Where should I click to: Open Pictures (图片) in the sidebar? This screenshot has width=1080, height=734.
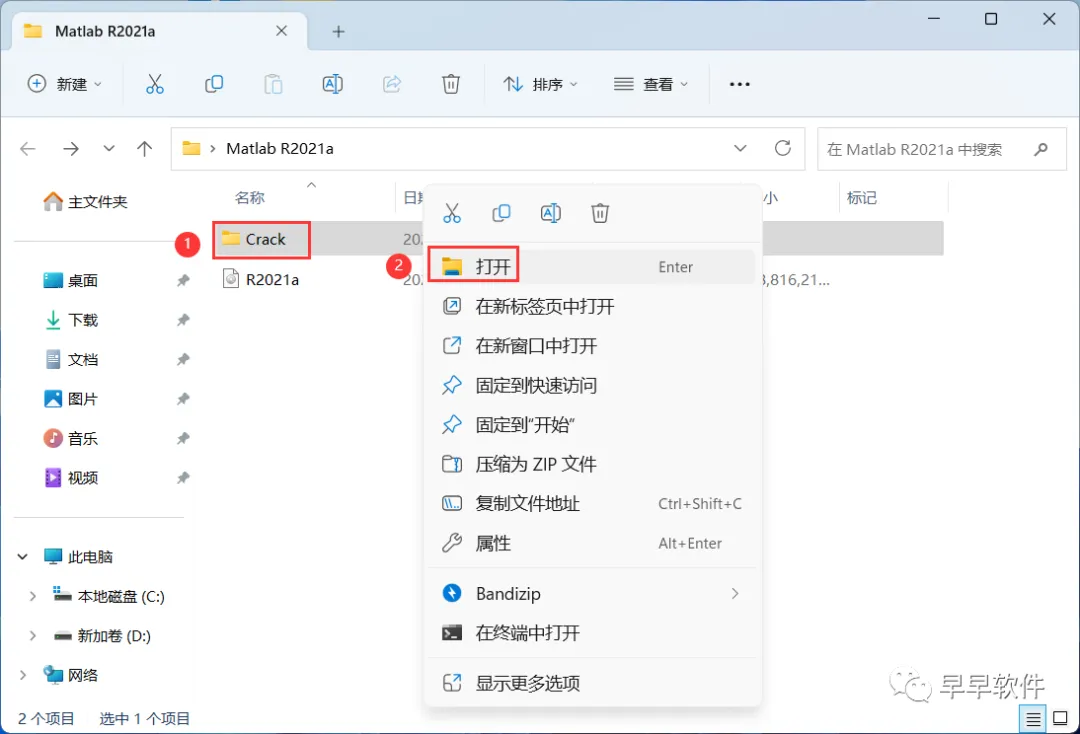point(71,399)
